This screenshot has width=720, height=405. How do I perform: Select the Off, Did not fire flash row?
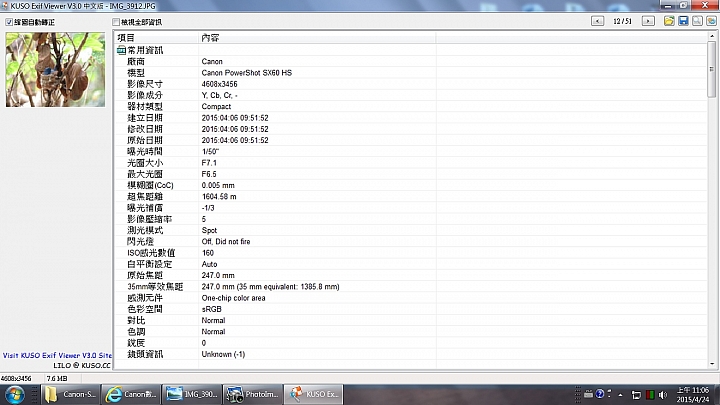tap(411, 242)
